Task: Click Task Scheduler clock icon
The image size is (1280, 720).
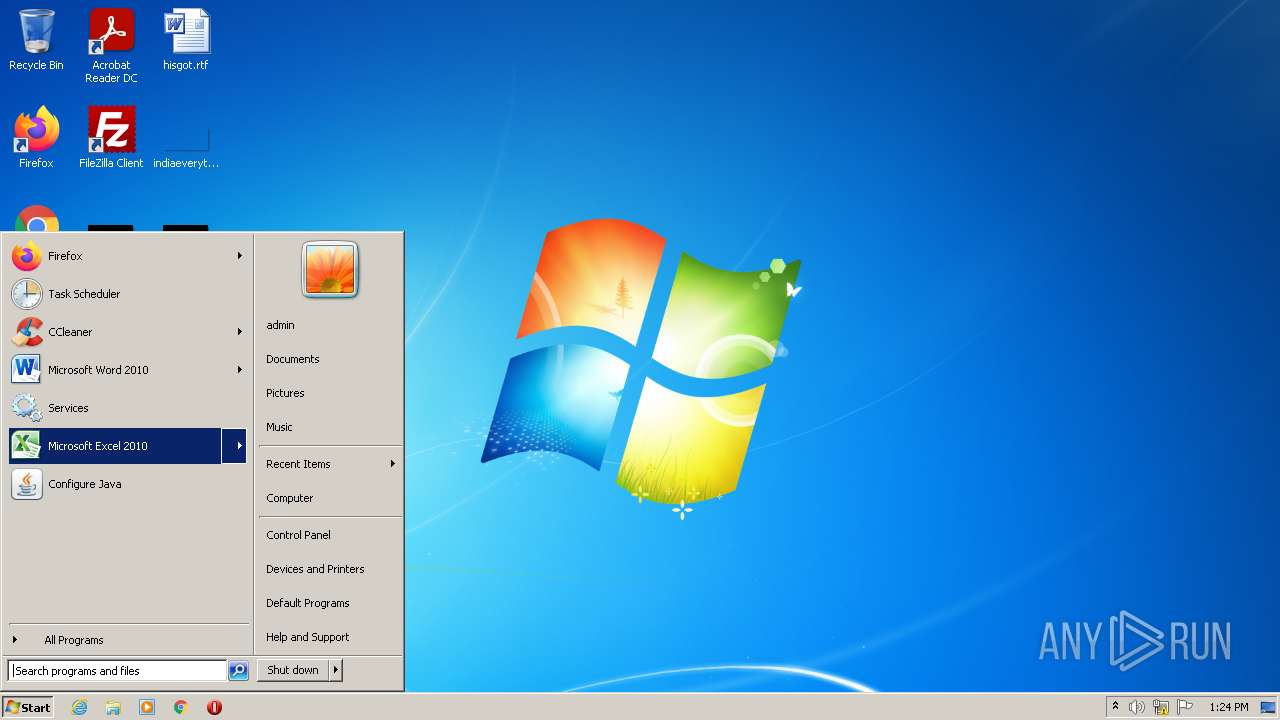Action: [27, 294]
